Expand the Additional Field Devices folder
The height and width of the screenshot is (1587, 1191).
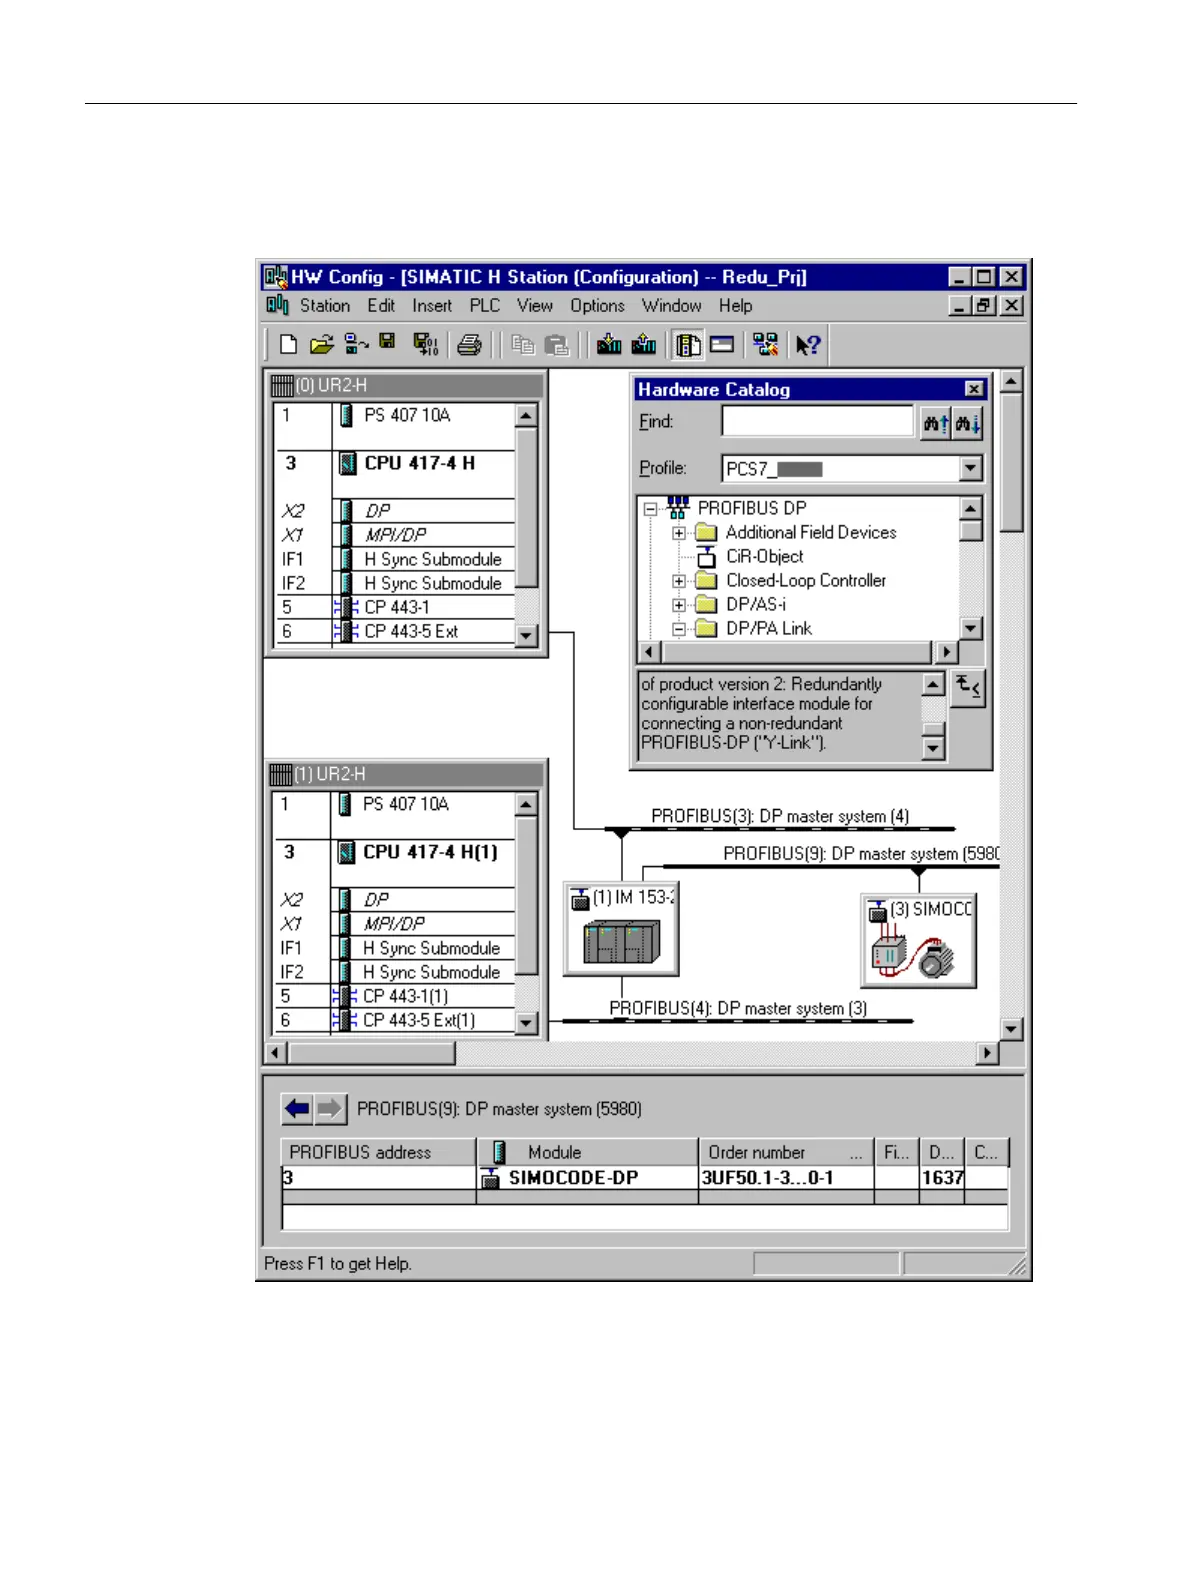click(679, 533)
